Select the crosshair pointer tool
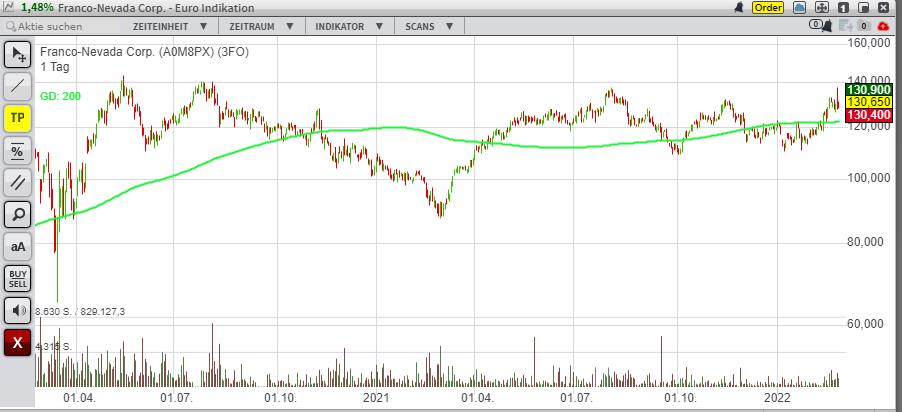 pyautogui.click(x=18, y=55)
